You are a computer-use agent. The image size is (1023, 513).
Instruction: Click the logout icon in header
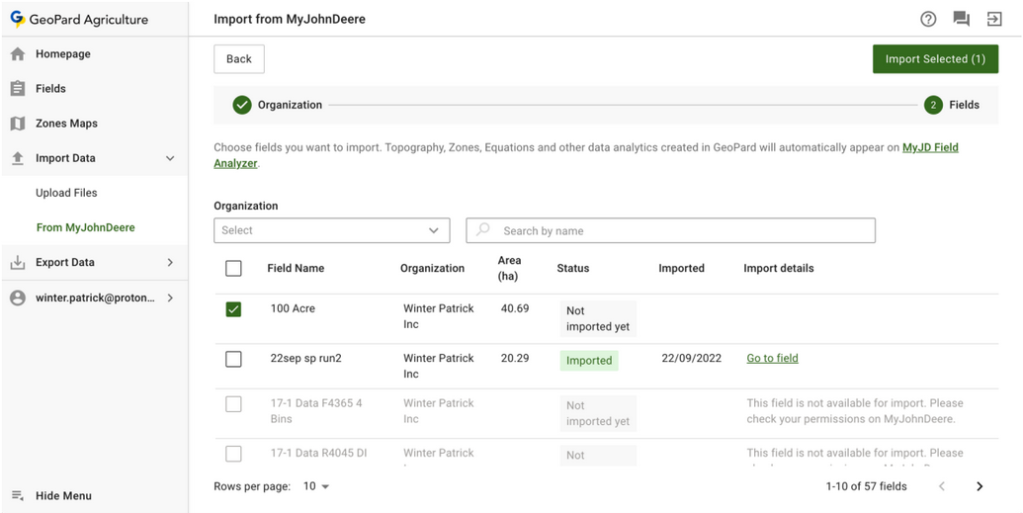(x=994, y=19)
